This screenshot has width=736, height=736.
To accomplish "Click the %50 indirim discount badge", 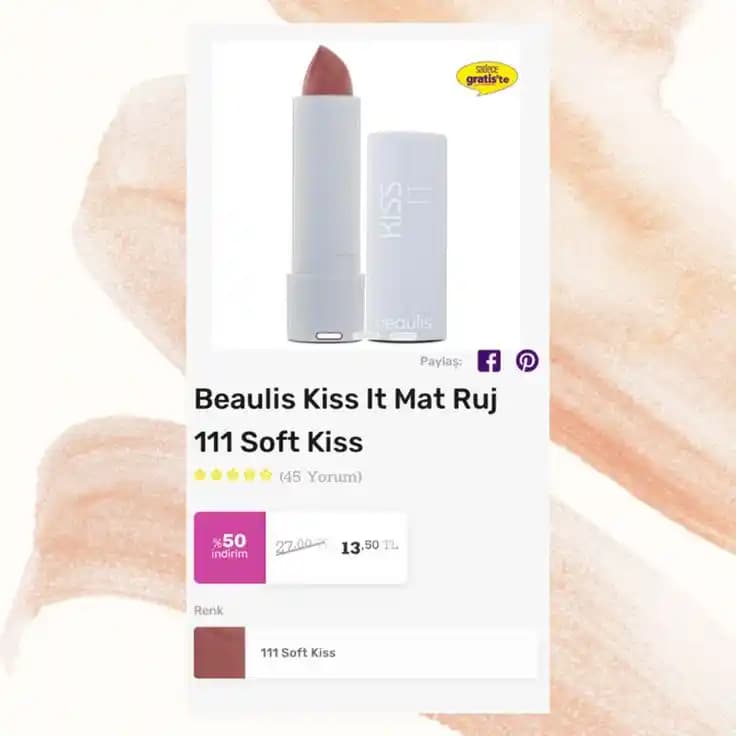I will pos(230,547).
